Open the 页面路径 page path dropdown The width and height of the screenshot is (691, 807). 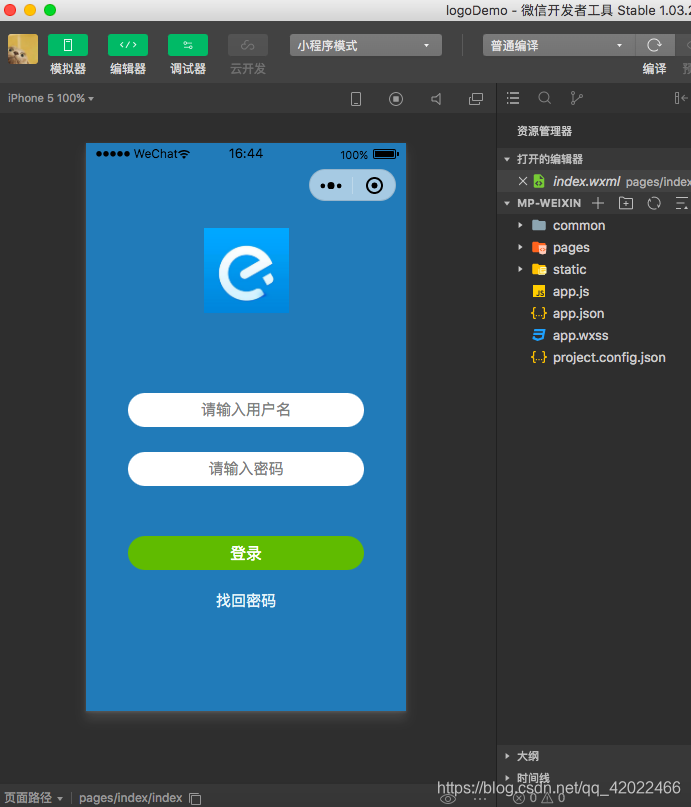(33, 798)
